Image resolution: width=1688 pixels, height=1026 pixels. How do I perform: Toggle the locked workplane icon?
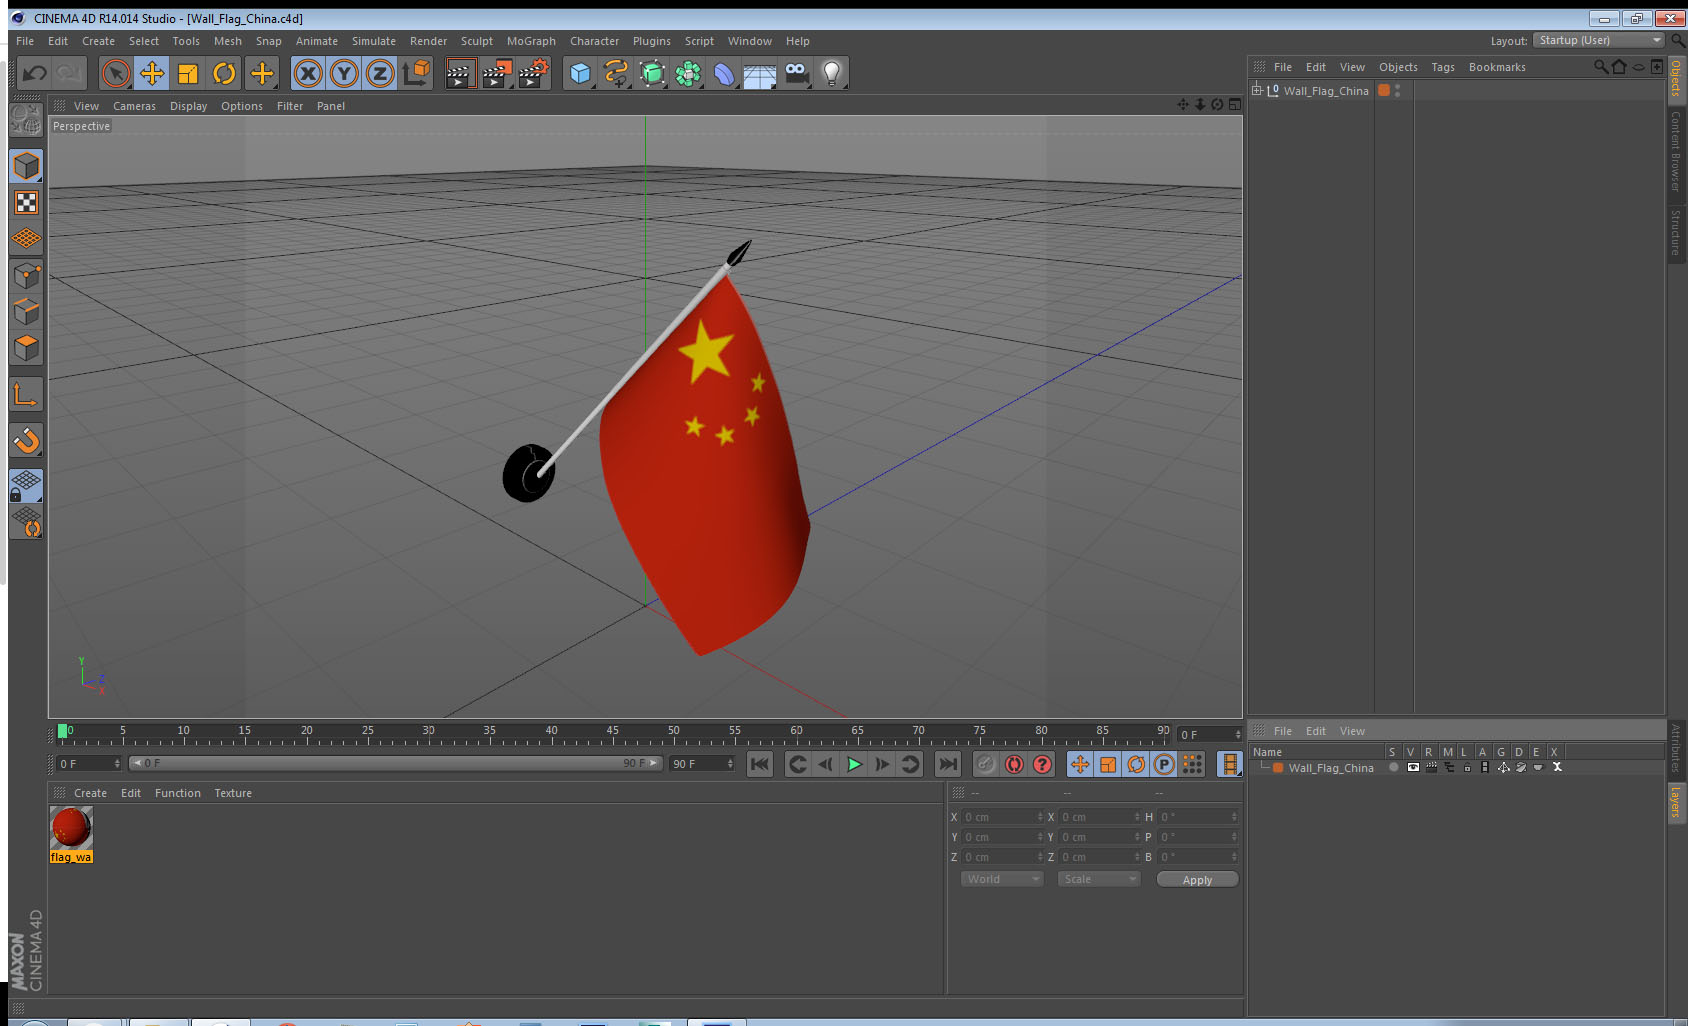(26, 486)
